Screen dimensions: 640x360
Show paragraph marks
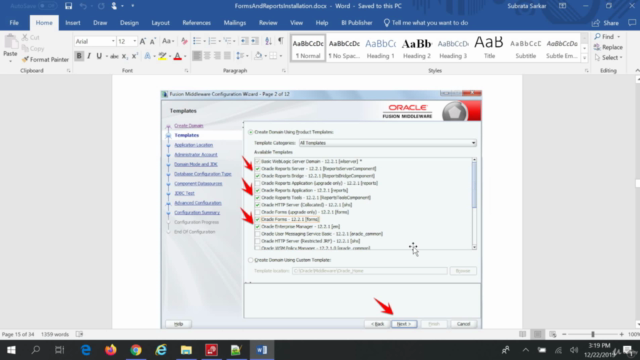pyautogui.click(x=280, y=41)
